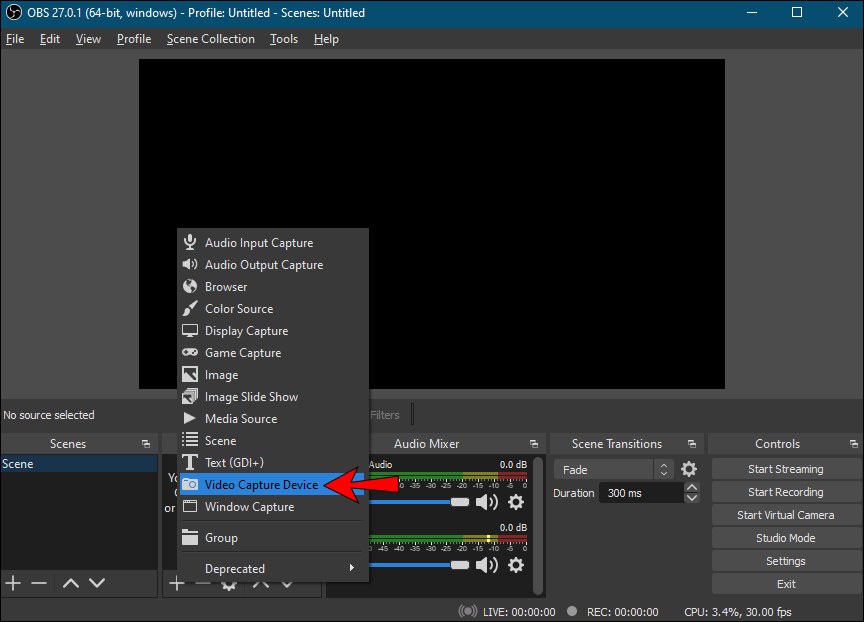
Task: Open settings gear for the lower audio track
Action: coord(516,565)
